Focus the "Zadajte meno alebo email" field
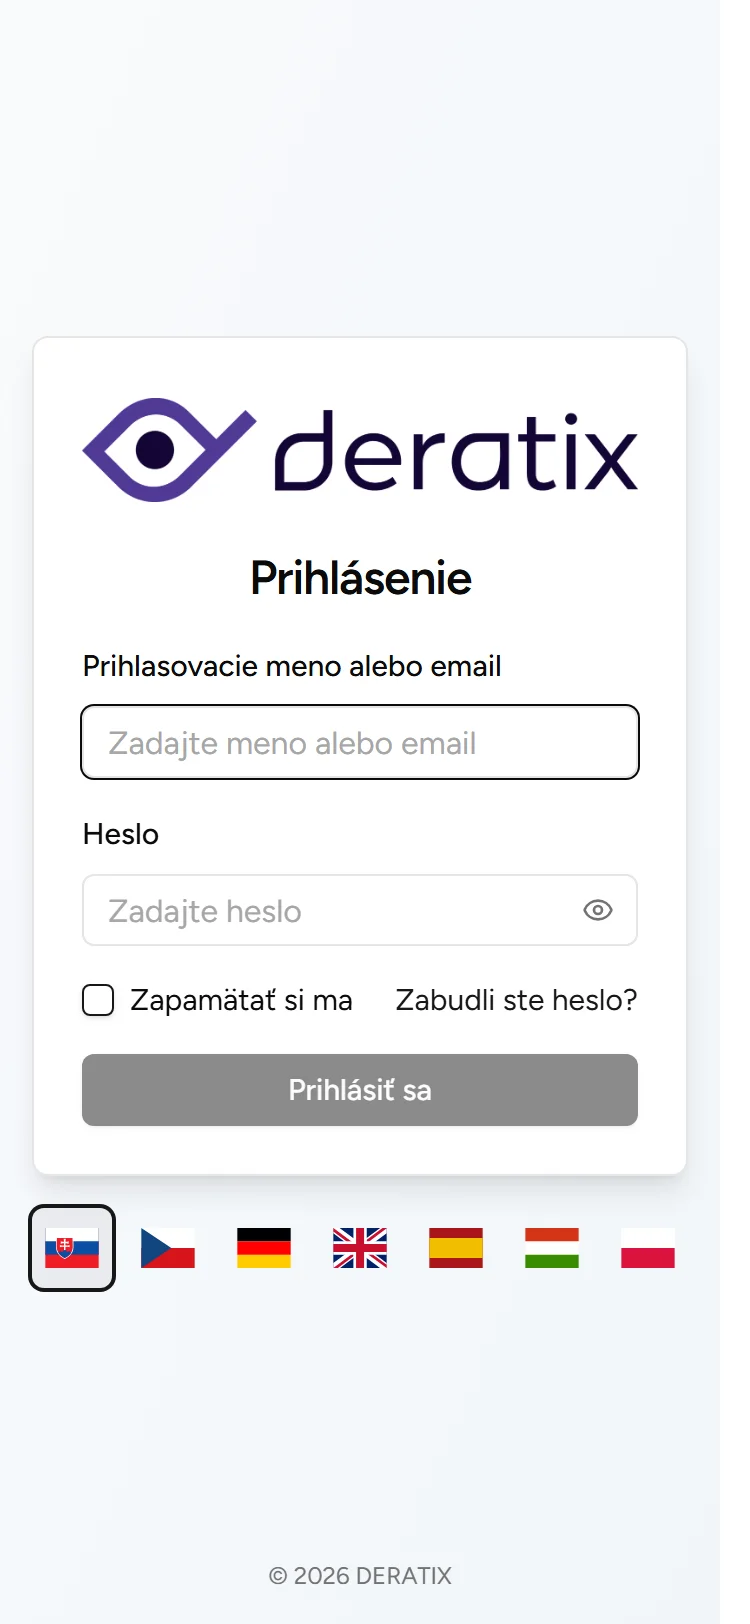This screenshot has width=750, height=1624. 360,742
